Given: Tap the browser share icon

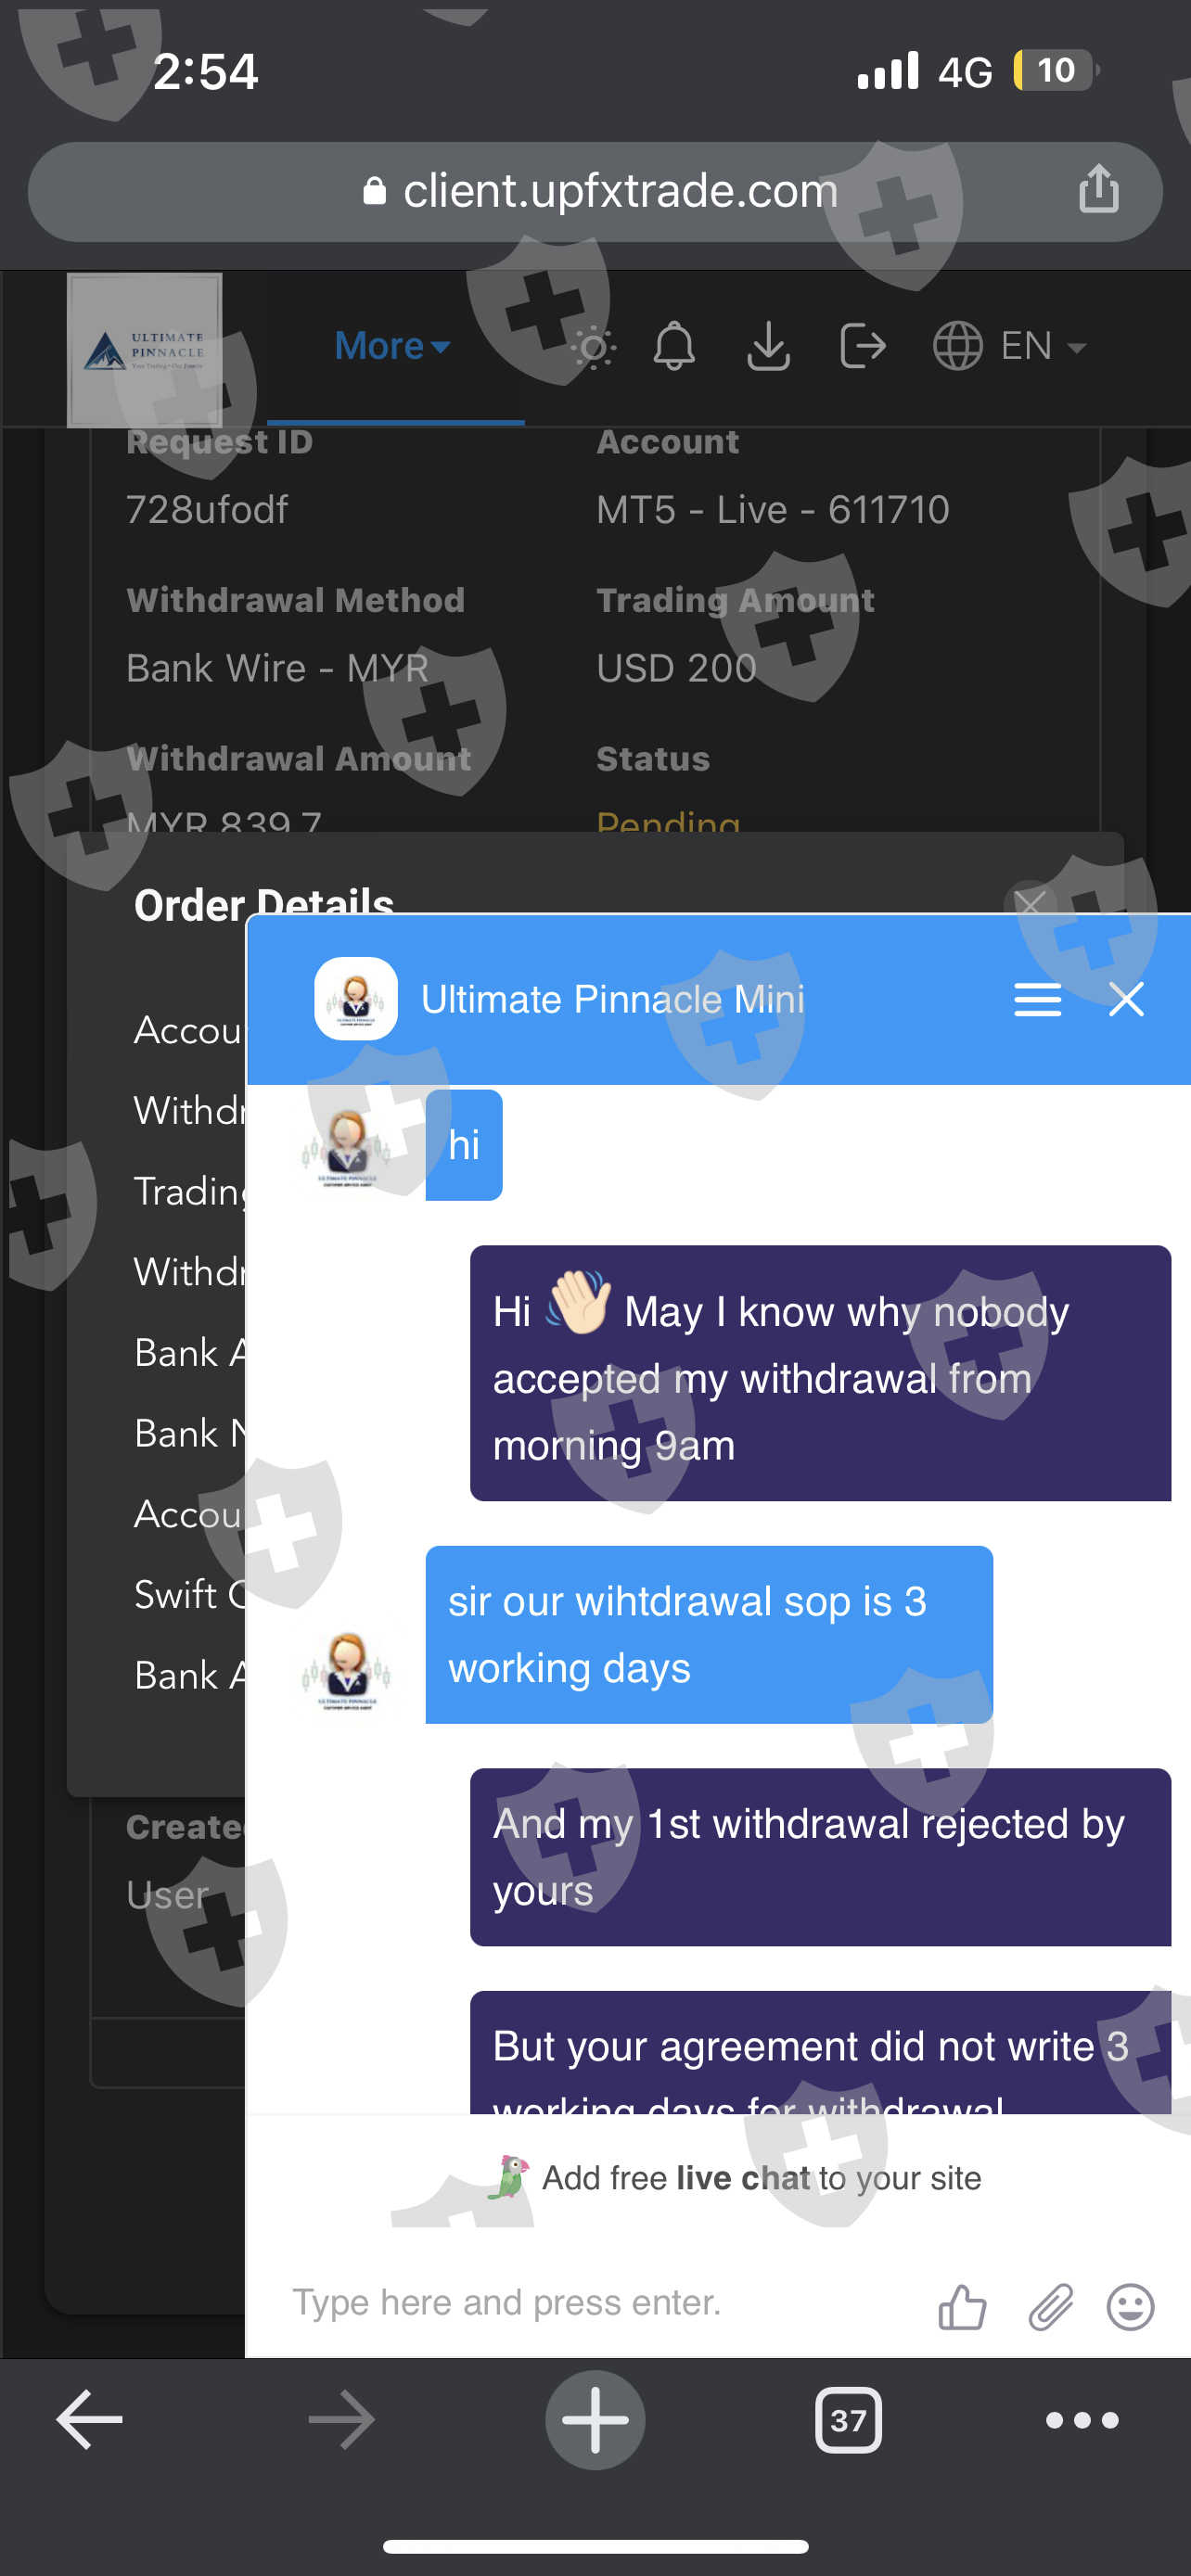Looking at the screenshot, I should (x=1098, y=188).
